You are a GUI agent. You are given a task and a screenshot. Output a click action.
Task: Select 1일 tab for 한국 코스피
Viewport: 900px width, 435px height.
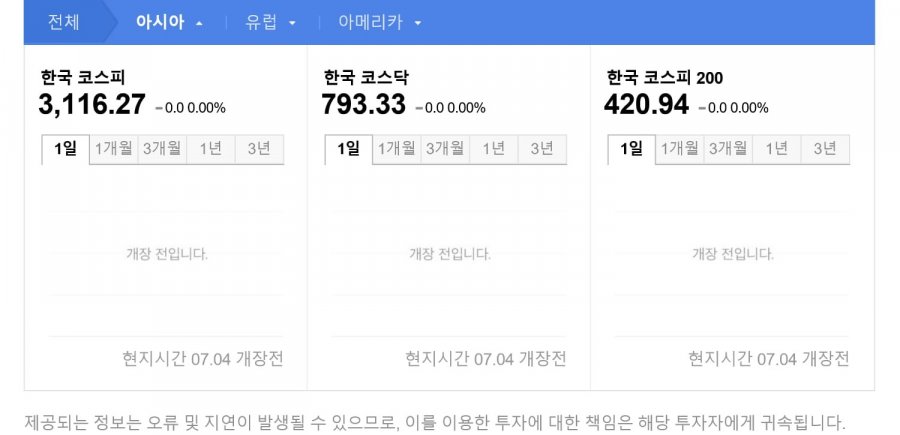65,149
